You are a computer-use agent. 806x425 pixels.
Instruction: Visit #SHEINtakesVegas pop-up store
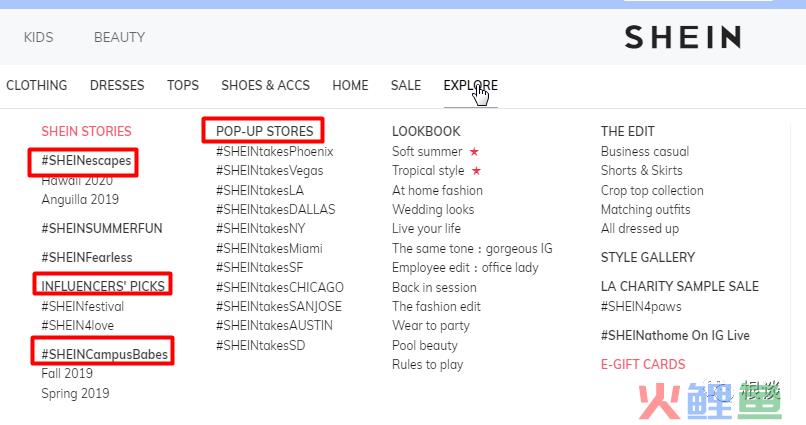[270, 171]
